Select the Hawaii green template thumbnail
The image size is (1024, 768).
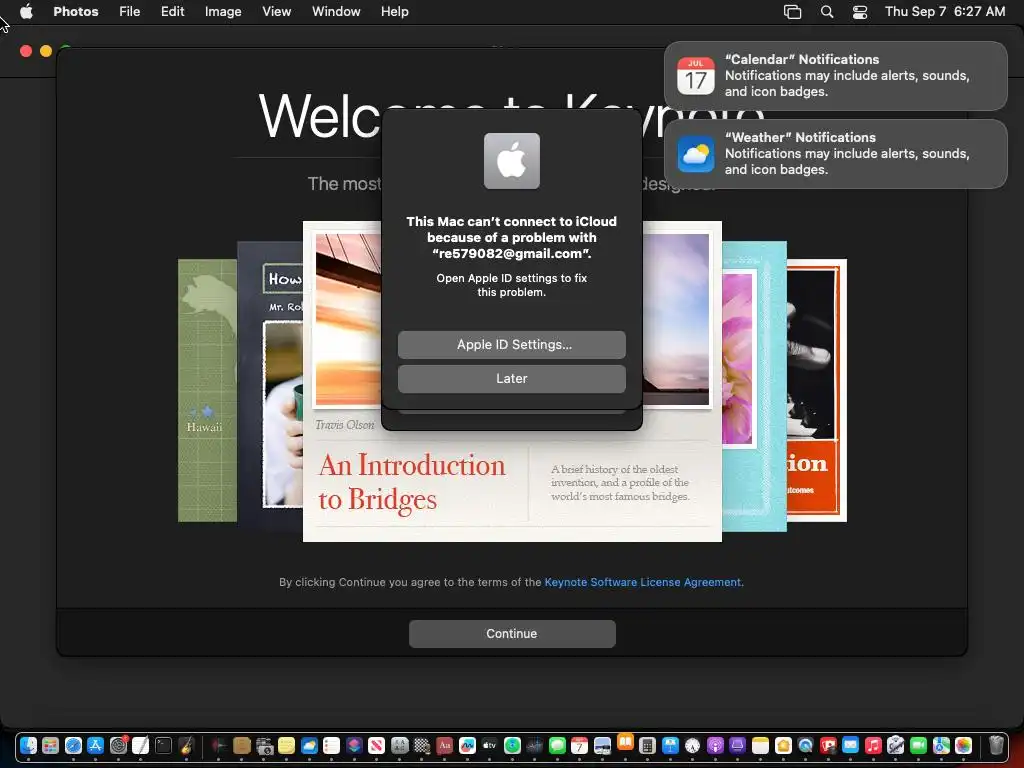point(207,391)
